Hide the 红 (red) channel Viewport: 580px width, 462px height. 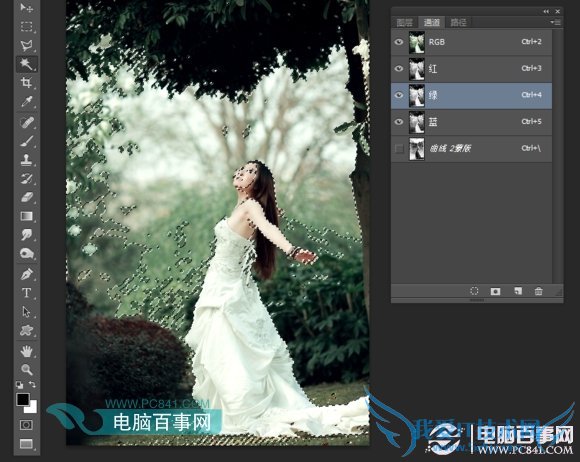[x=399, y=68]
